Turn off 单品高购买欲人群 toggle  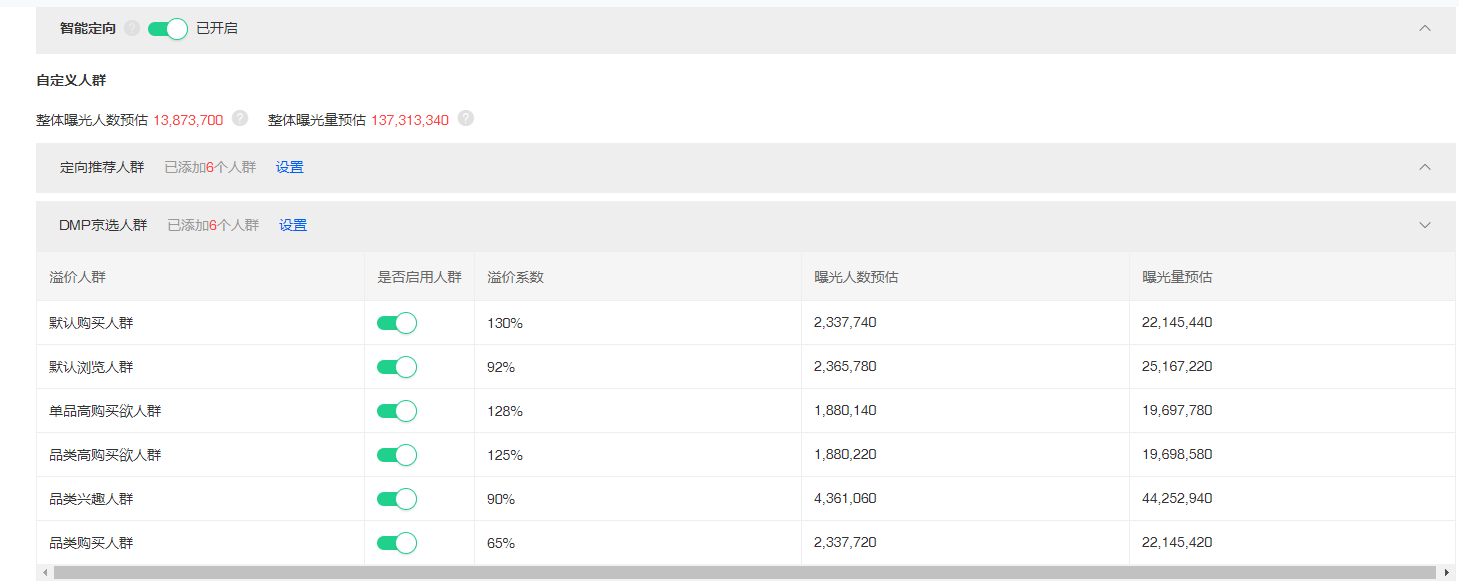click(x=396, y=411)
